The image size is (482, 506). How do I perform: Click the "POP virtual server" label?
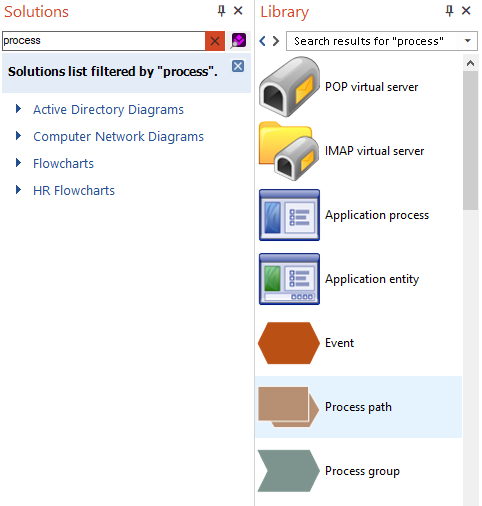371,87
